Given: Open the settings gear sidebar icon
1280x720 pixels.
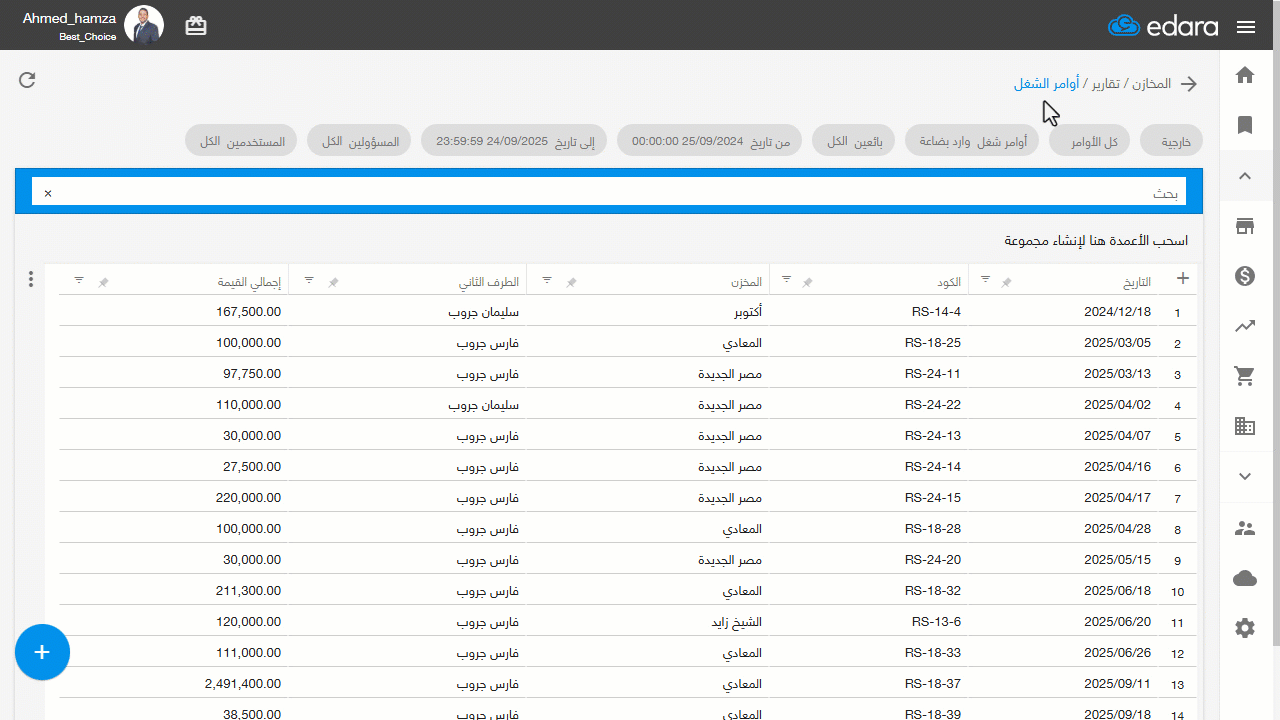Looking at the screenshot, I should tap(1245, 628).
